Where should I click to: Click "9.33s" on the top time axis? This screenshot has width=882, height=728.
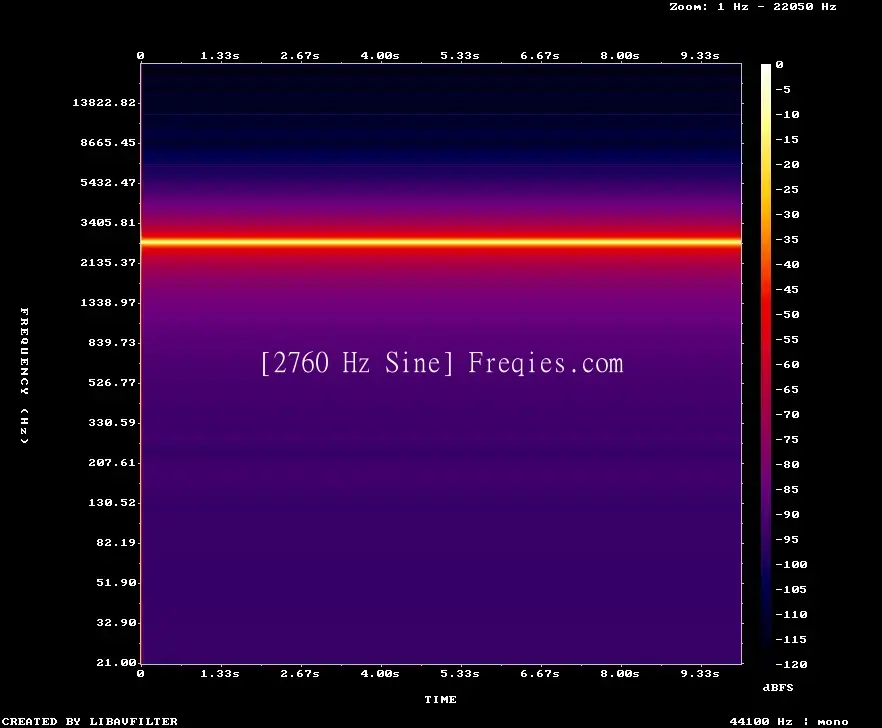700,56
